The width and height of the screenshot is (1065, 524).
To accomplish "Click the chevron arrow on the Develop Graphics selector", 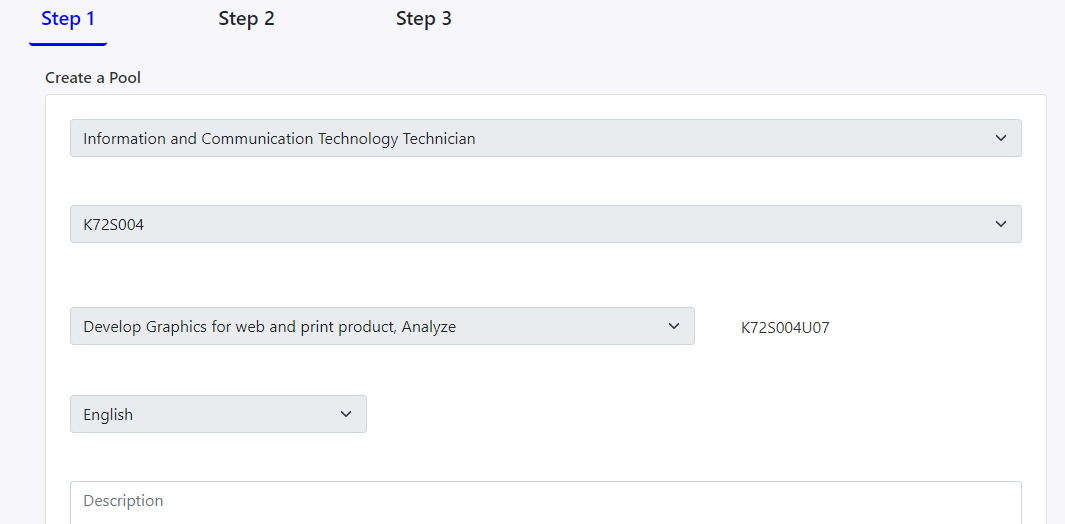I will click(x=674, y=327).
